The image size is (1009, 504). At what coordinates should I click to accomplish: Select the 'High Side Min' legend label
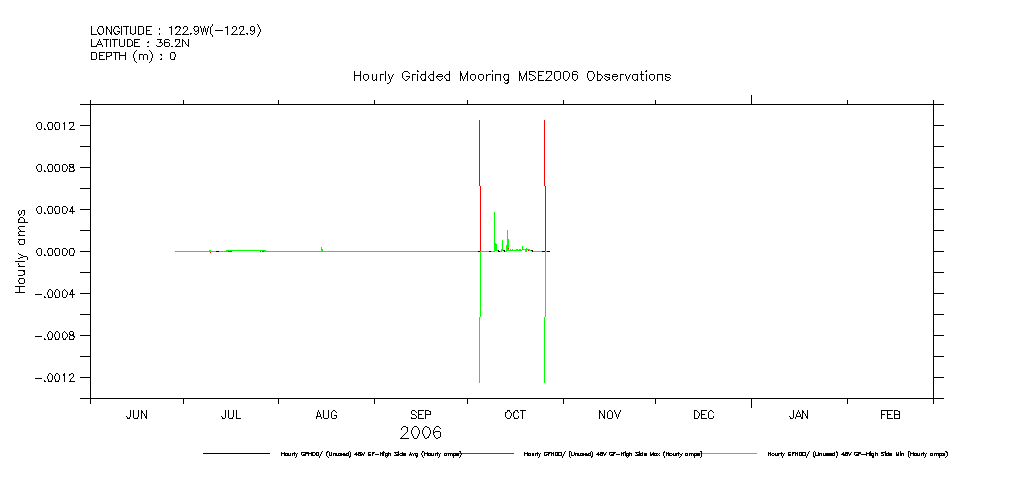click(857, 454)
